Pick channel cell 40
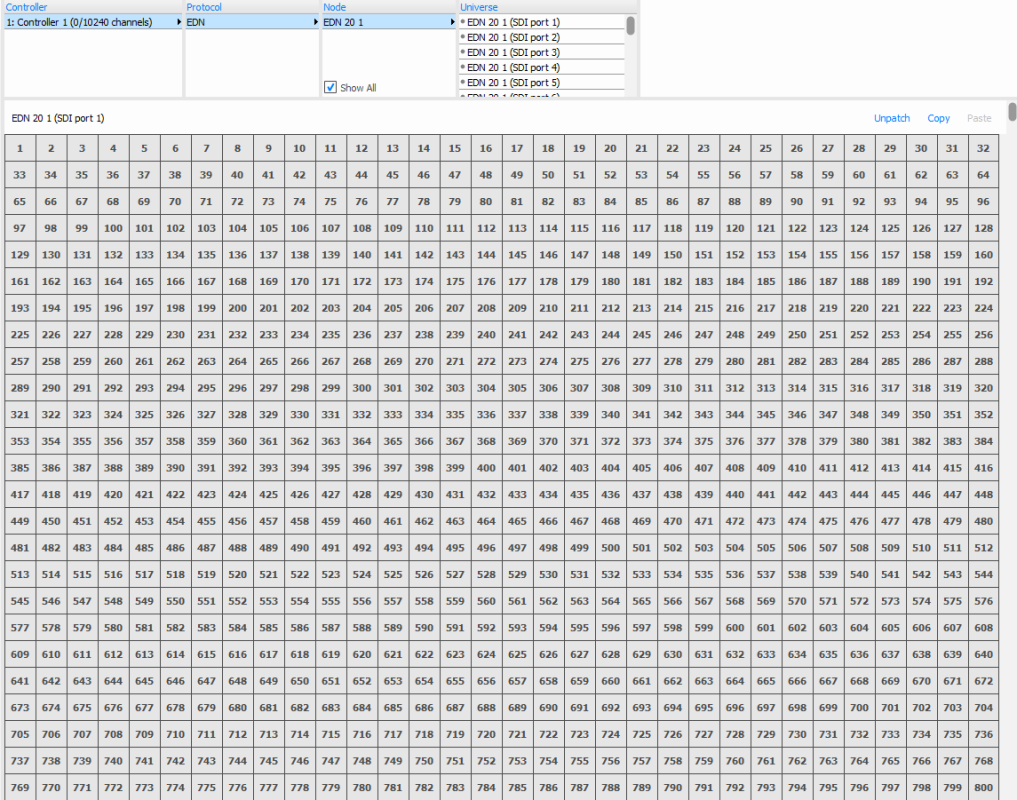 237,175
